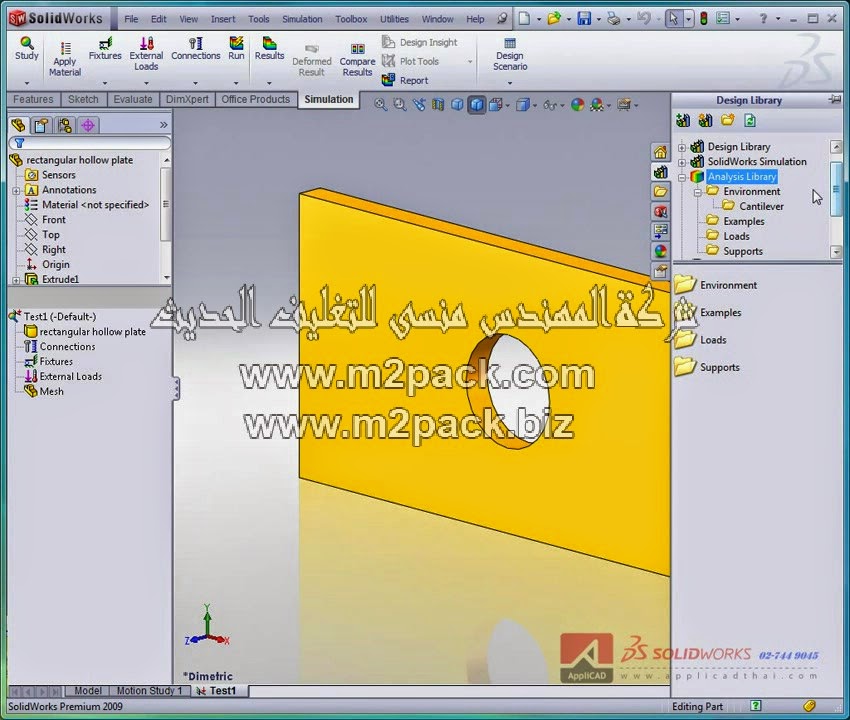
Task: Switch to Features tab
Action: tap(33, 99)
